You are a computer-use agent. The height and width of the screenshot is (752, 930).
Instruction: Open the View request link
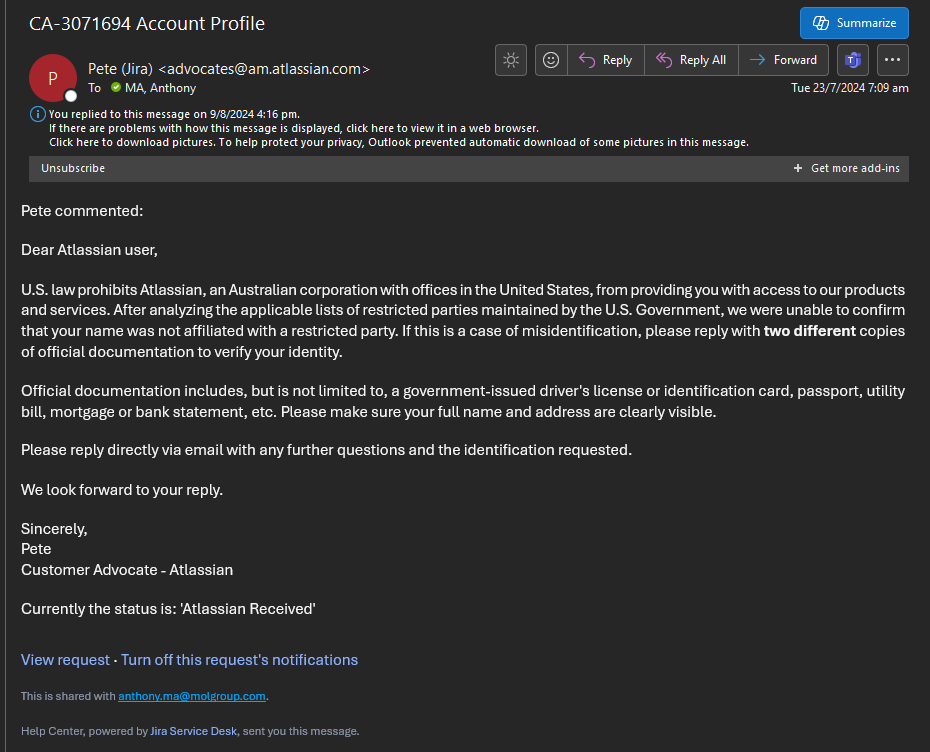[x=65, y=660]
